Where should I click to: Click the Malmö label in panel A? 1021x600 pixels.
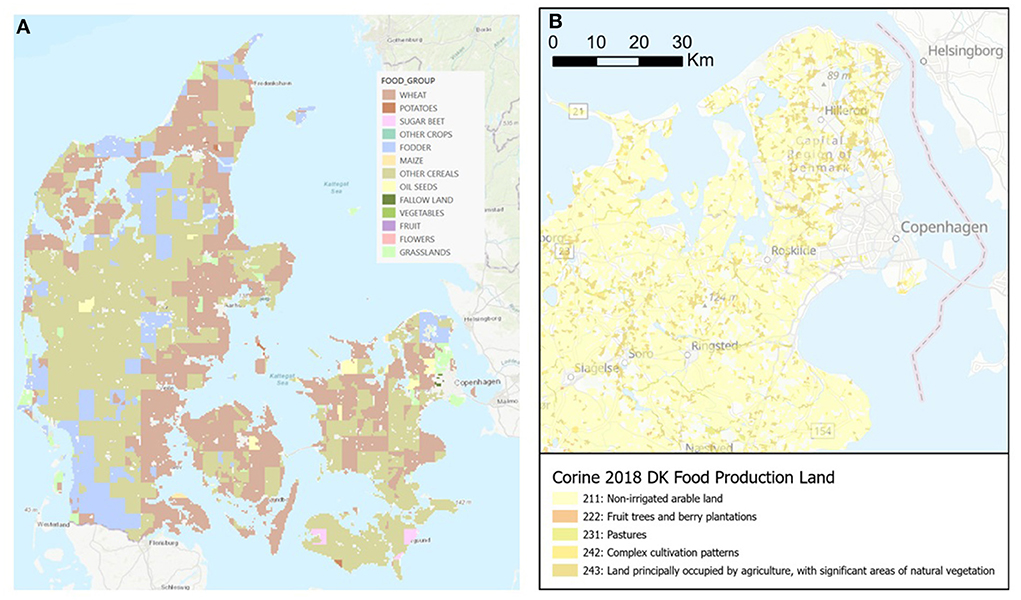click(x=508, y=402)
